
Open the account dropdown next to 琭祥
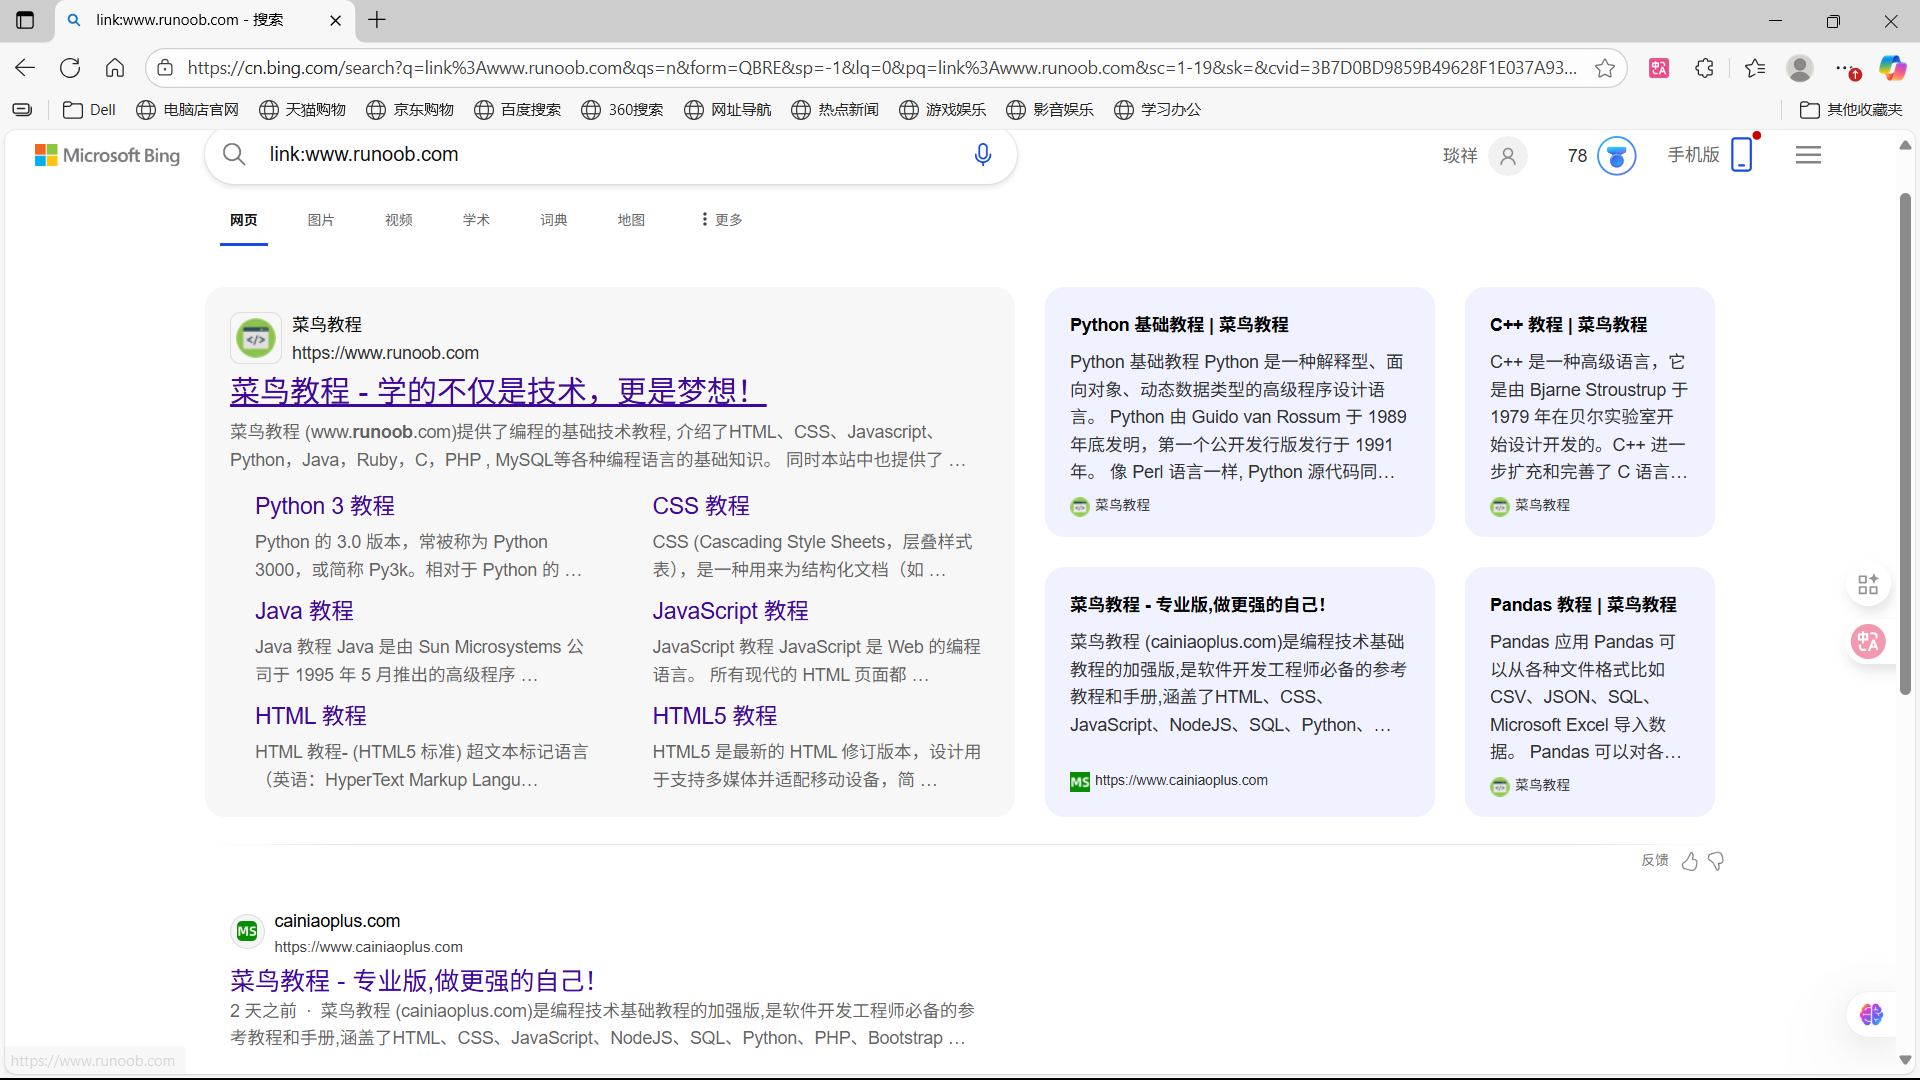(1508, 156)
